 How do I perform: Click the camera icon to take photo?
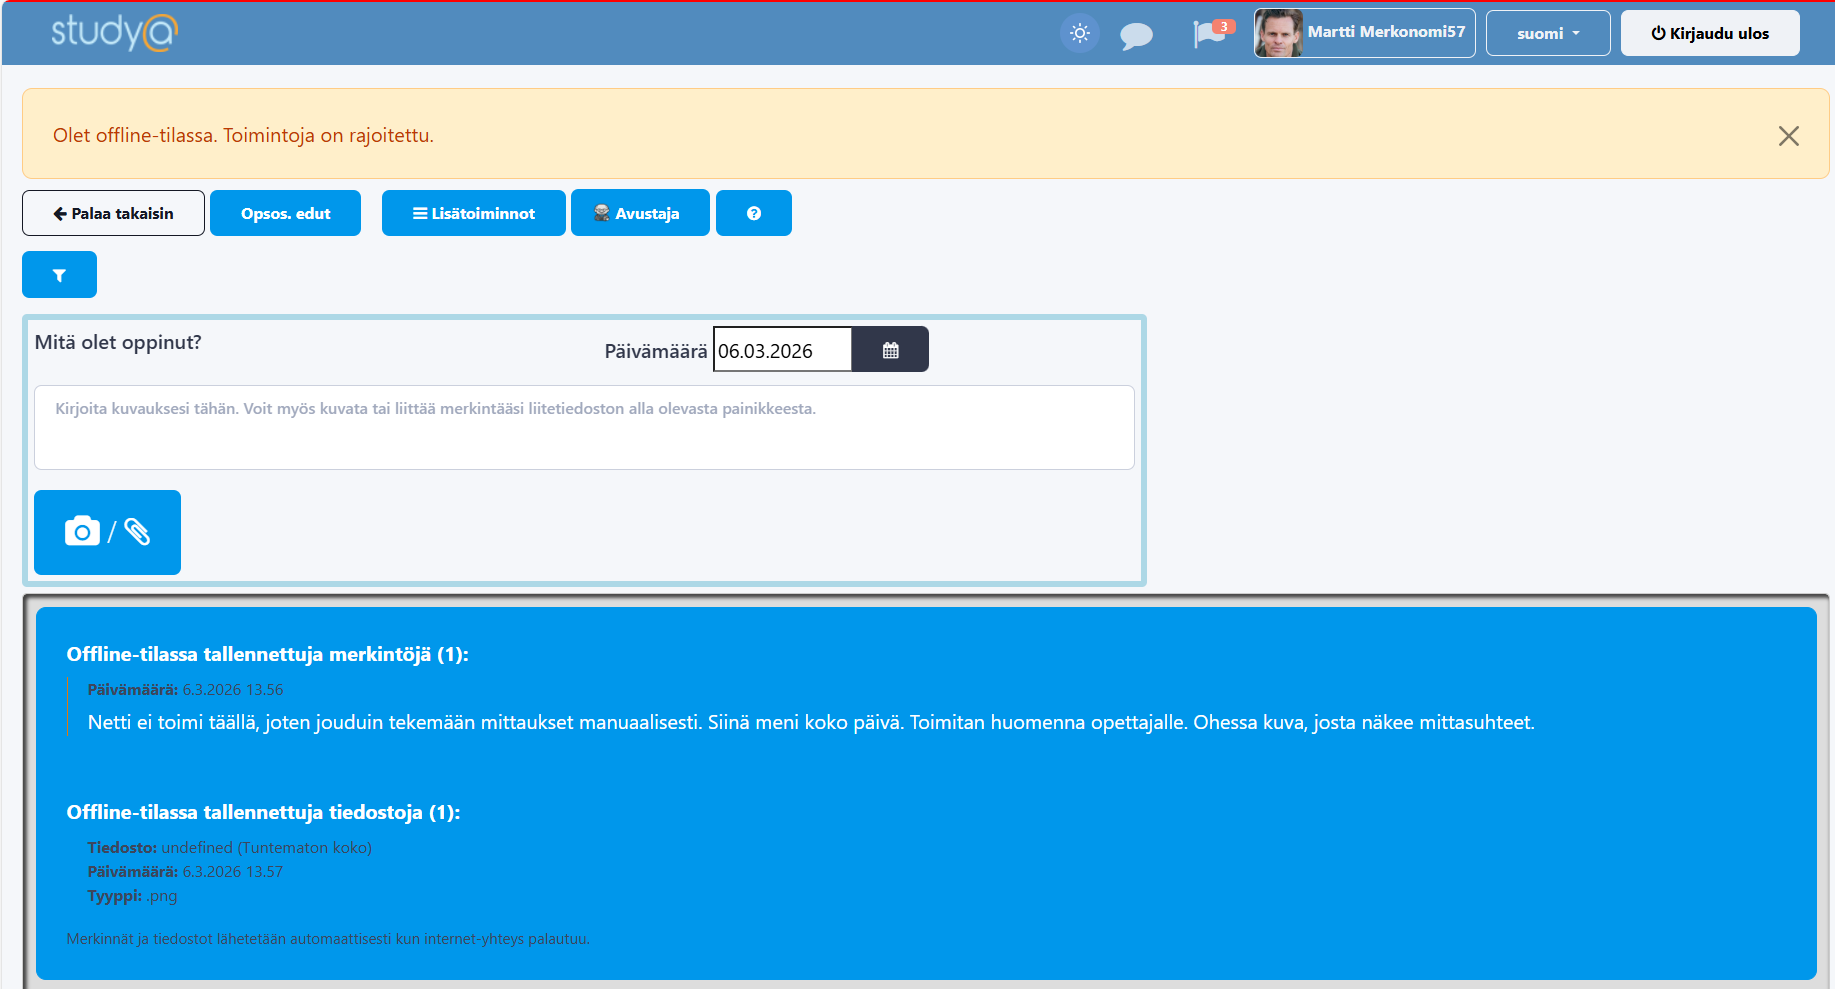coord(82,532)
